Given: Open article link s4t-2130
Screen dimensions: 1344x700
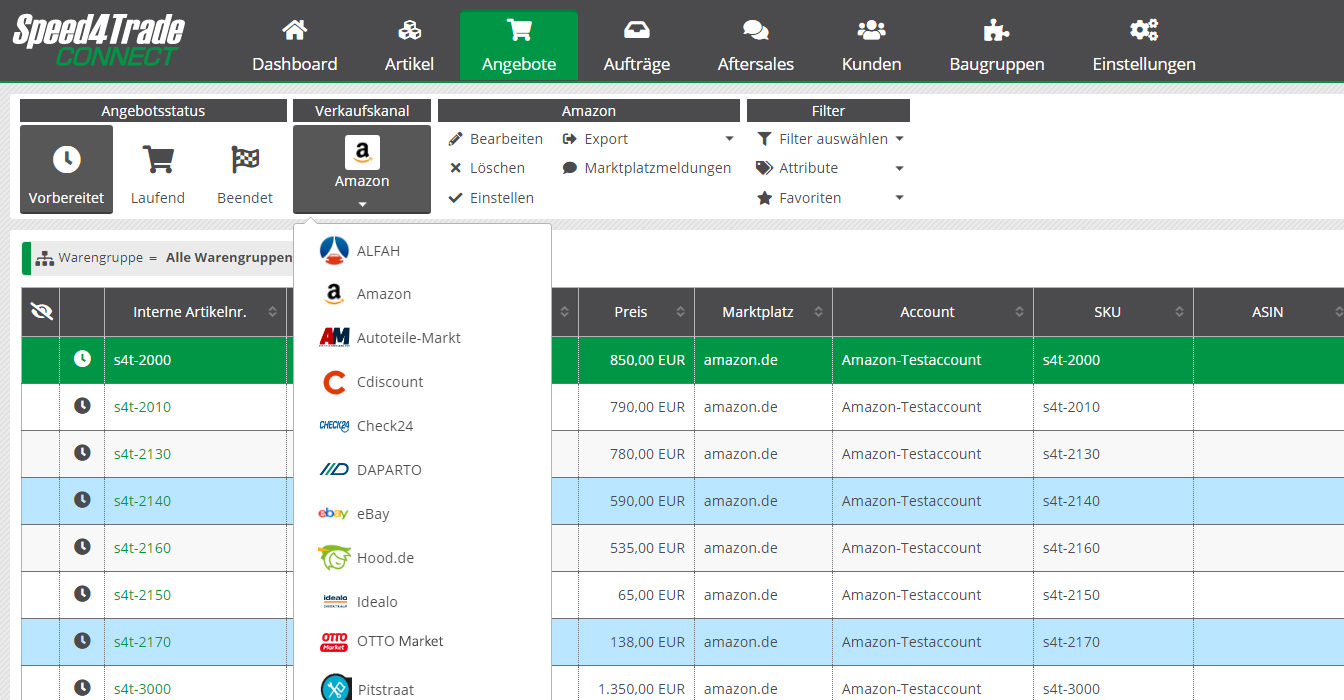Looking at the screenshot, I should 142,454.
